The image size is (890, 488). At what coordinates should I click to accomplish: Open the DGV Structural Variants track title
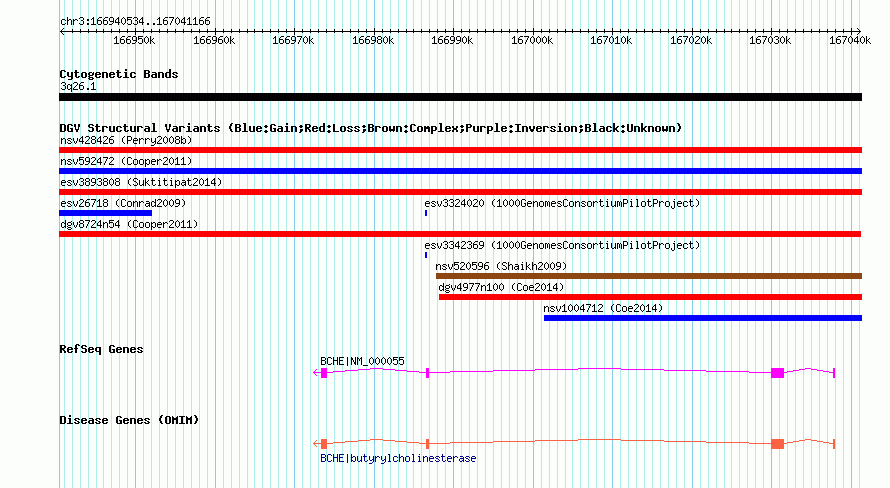[371, 128]
